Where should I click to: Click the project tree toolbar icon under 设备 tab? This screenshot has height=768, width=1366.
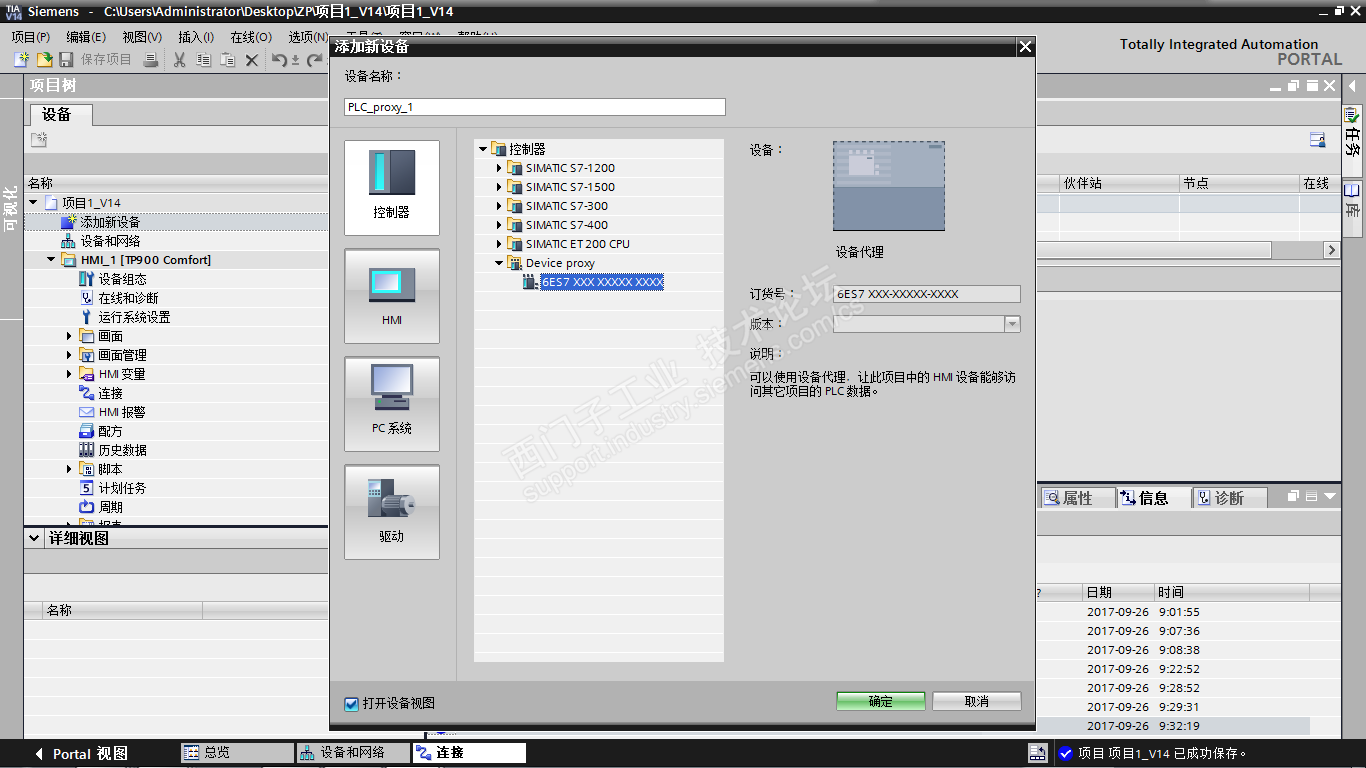(x=39, y=140)
